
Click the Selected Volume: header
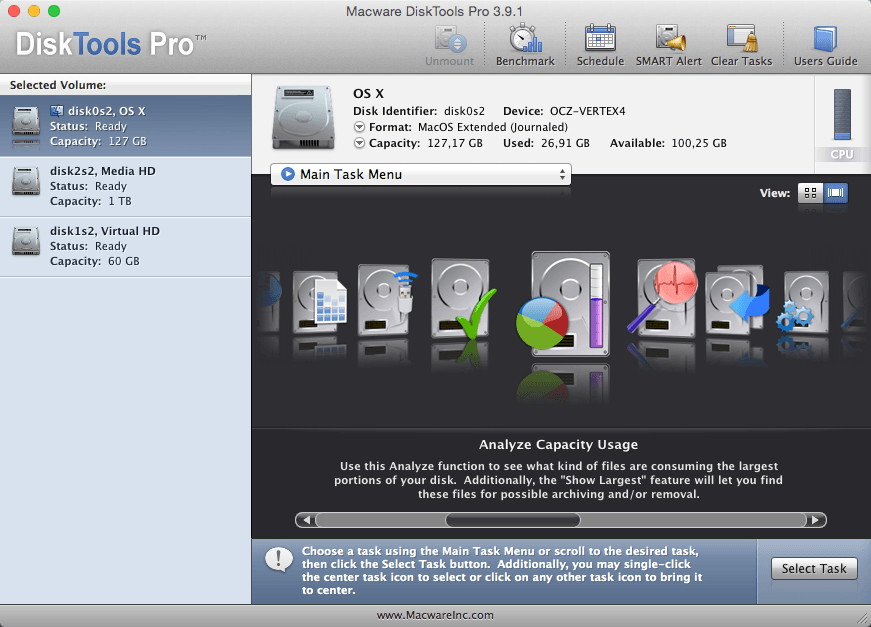[58, 85]
